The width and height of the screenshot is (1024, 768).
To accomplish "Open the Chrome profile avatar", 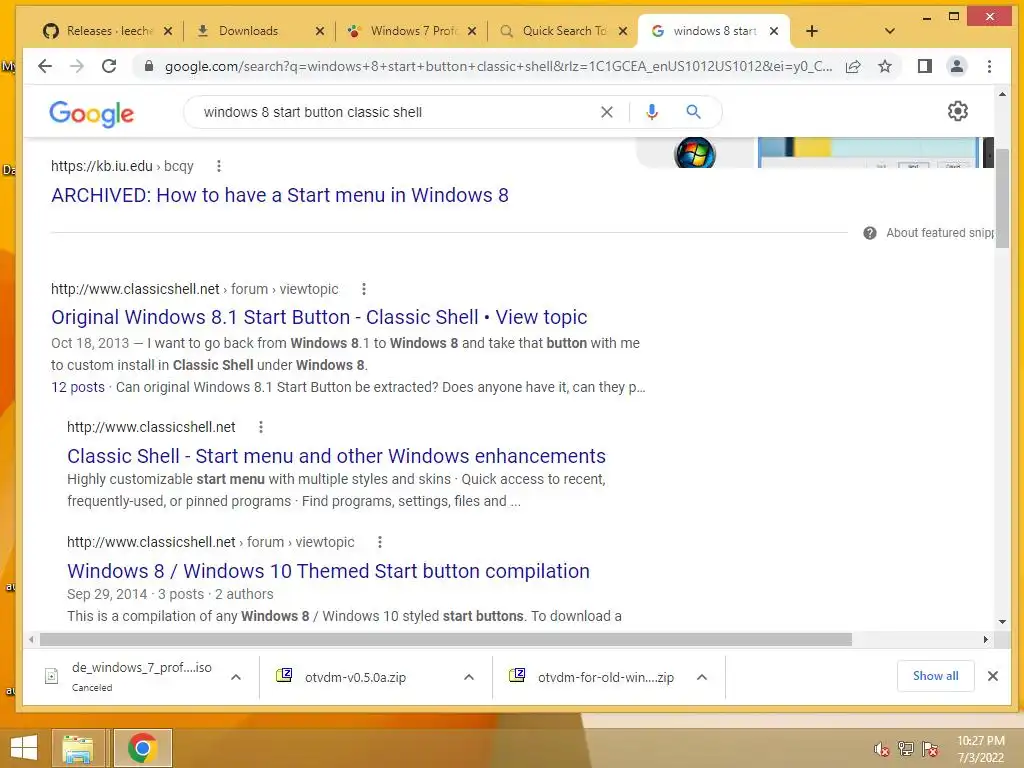I will pos(957,66).
